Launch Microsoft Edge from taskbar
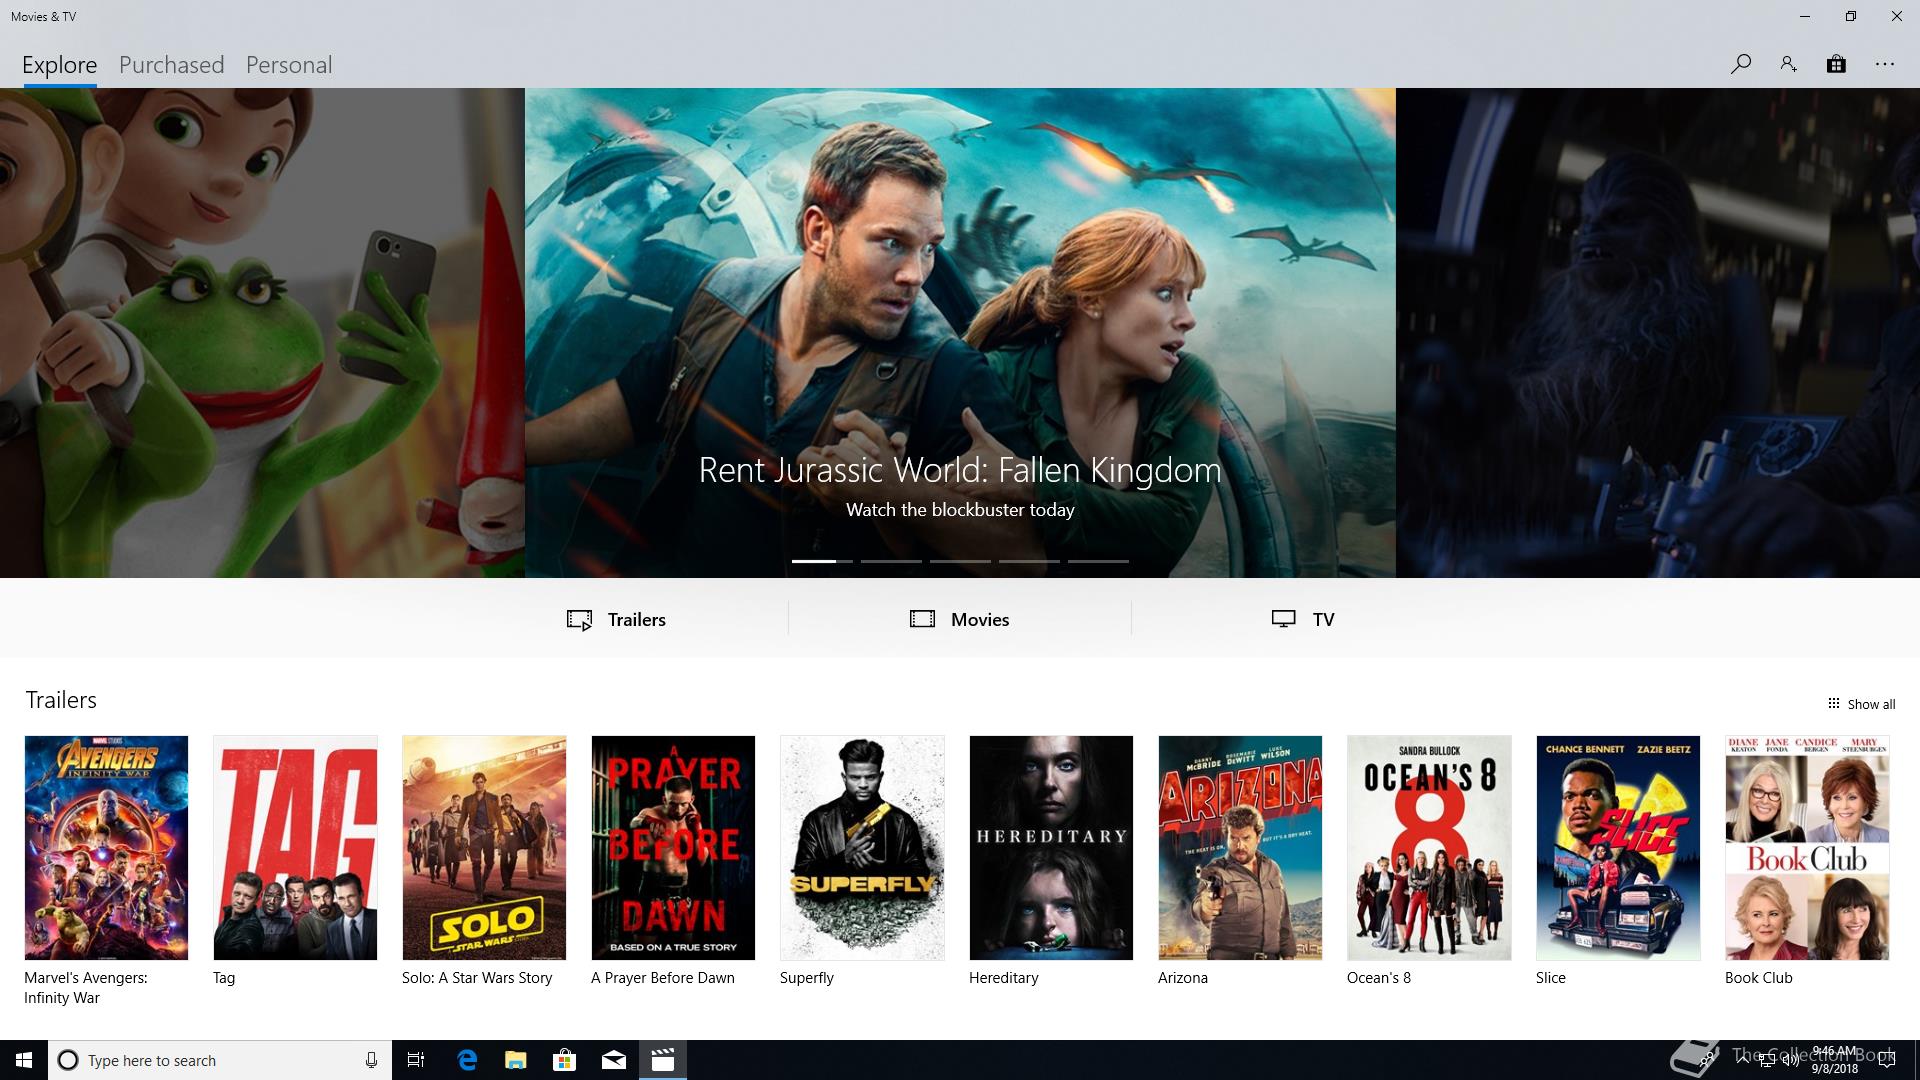 pyautogui.click(x=466, y=1060)
